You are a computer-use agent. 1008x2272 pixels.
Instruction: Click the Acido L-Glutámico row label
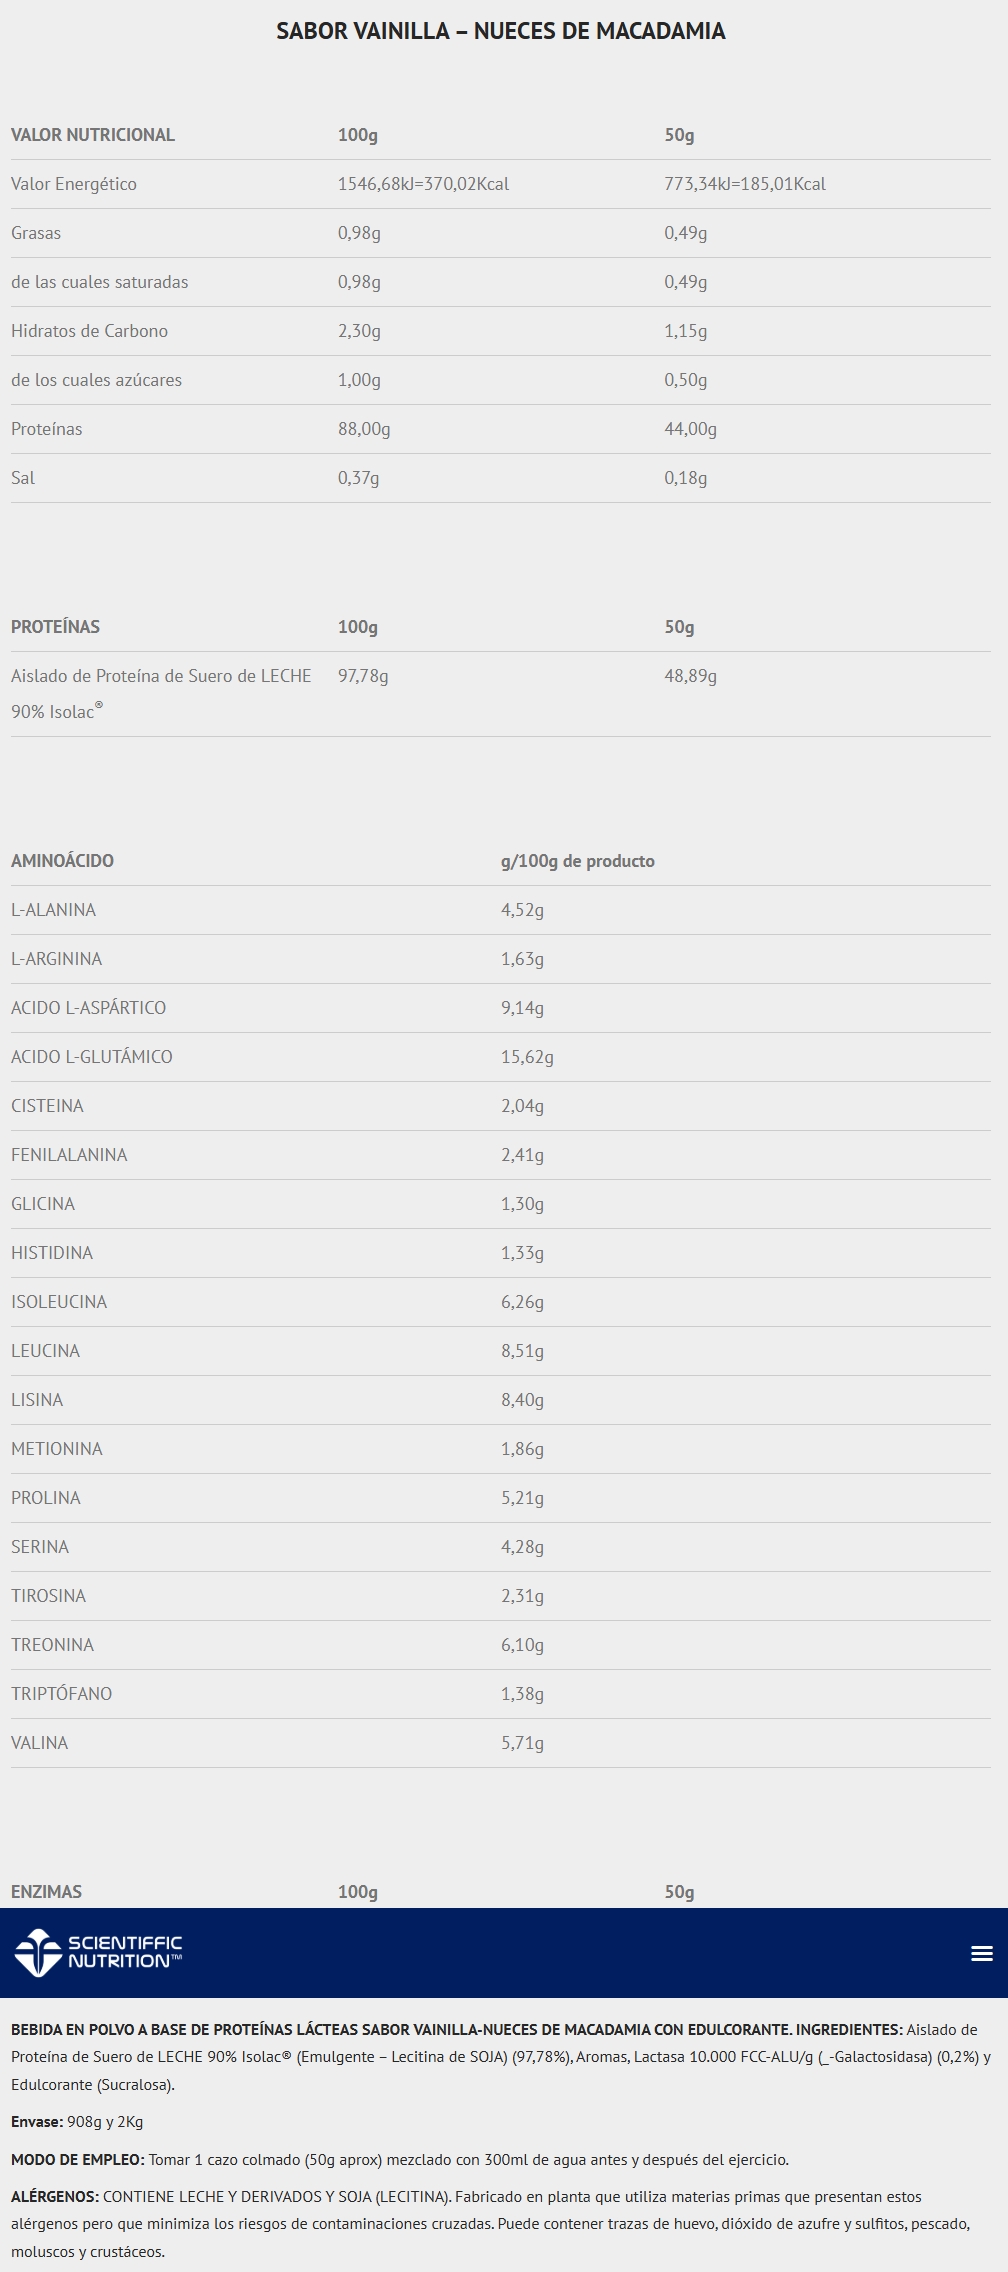pyautogui.click(x=92, y=1057)
